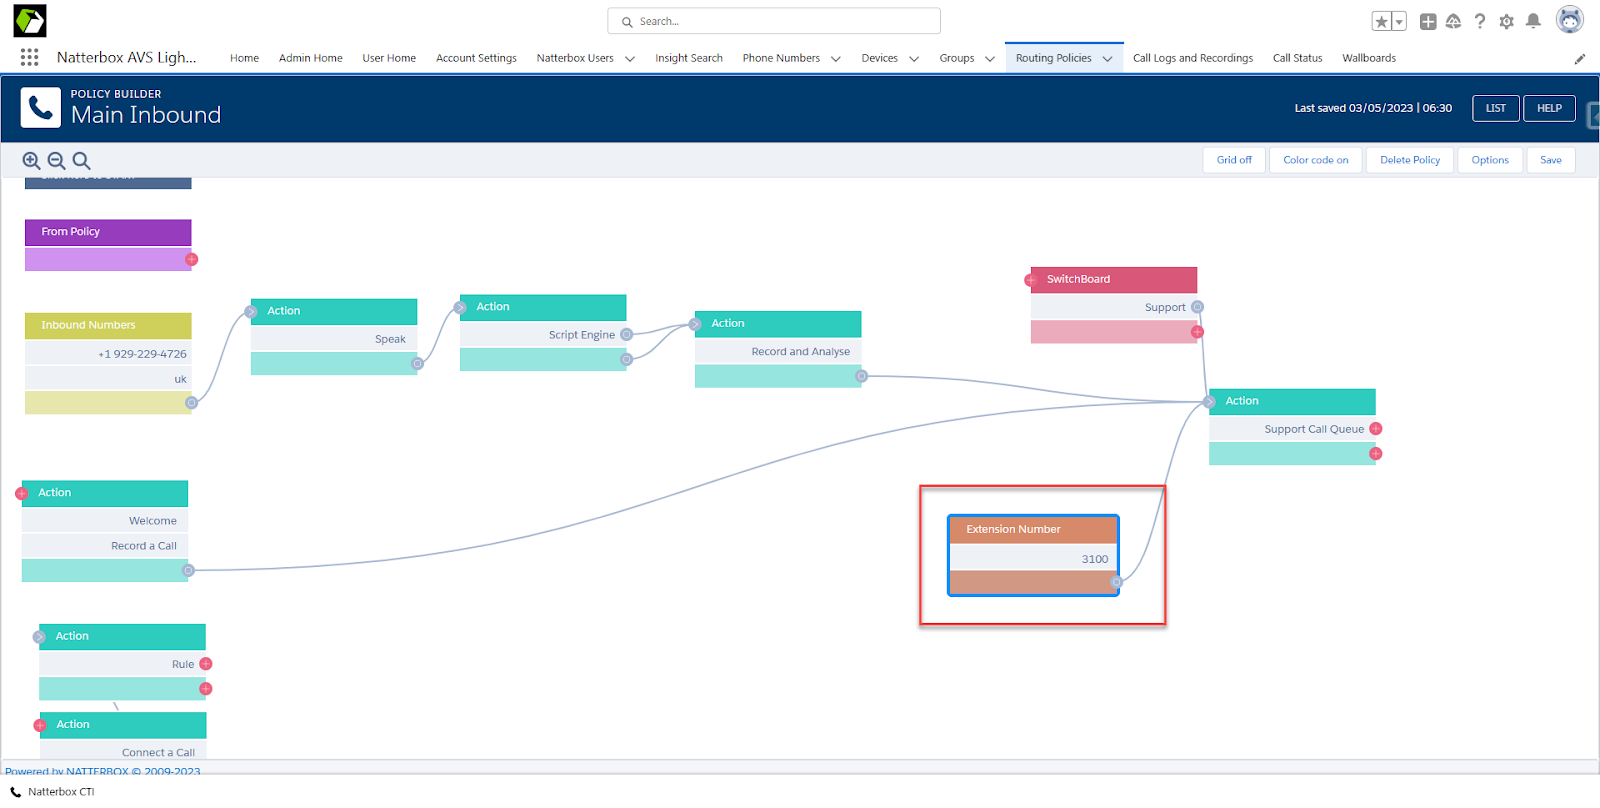Select the From Policy node header
Screen dimensions: 1600x808
click(x=108, y=232)
